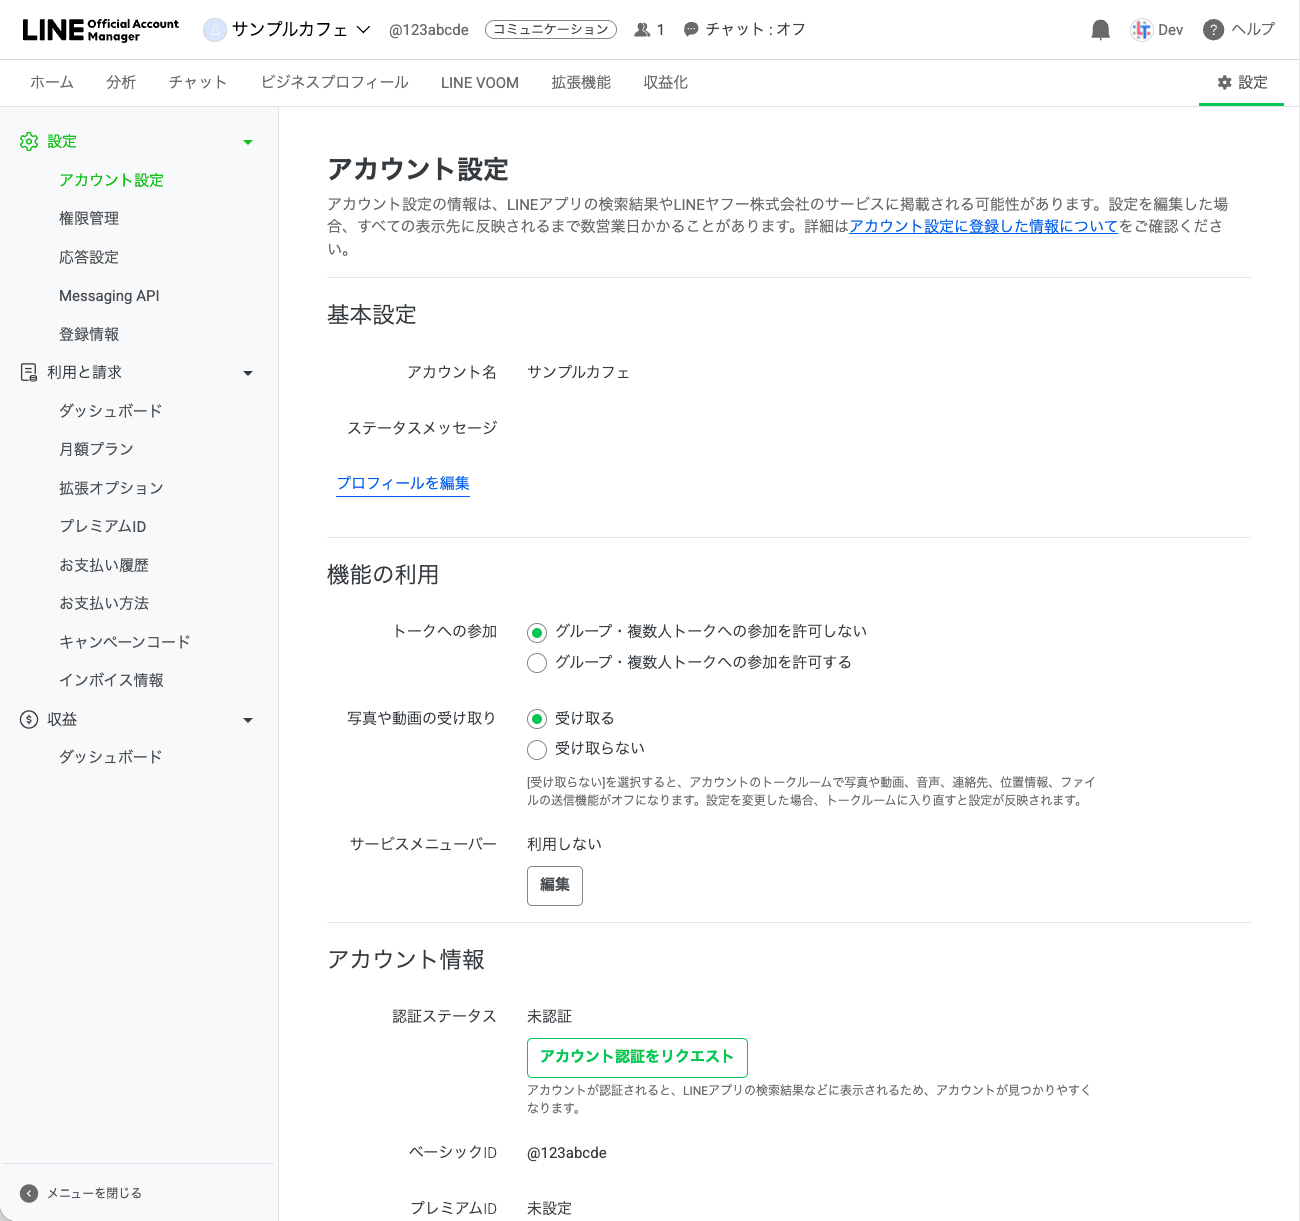Open Messaging API in the sidebar

[109, 296]
